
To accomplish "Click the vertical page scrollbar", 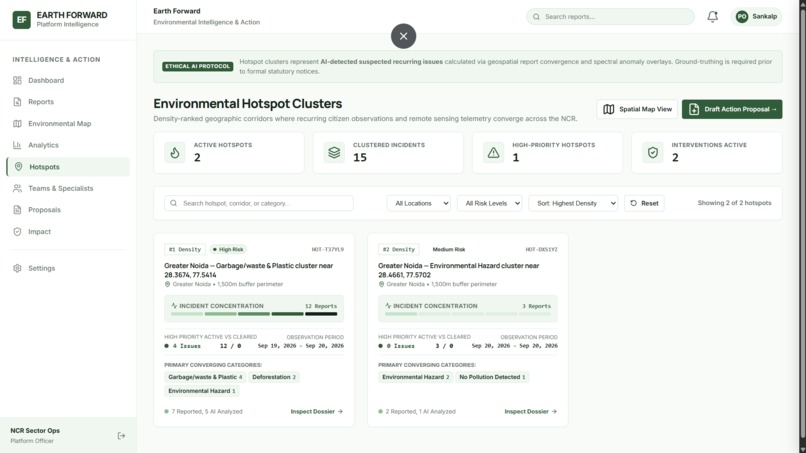I will click(x=802, y=226).
